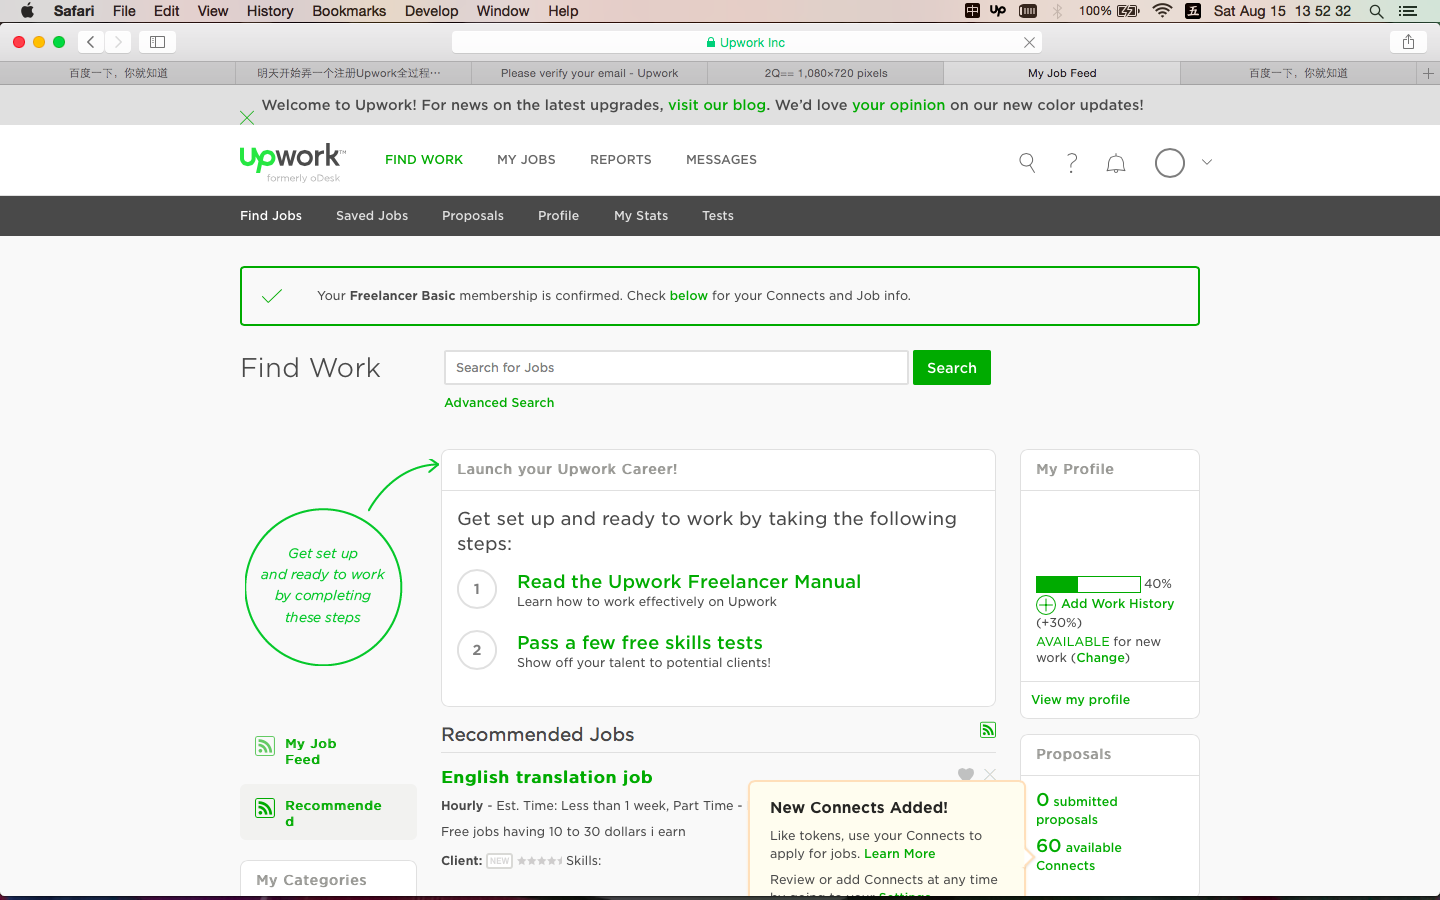Open the notifications bell icon
The image size is (1440, 900).
click(x=1115, y=162)
